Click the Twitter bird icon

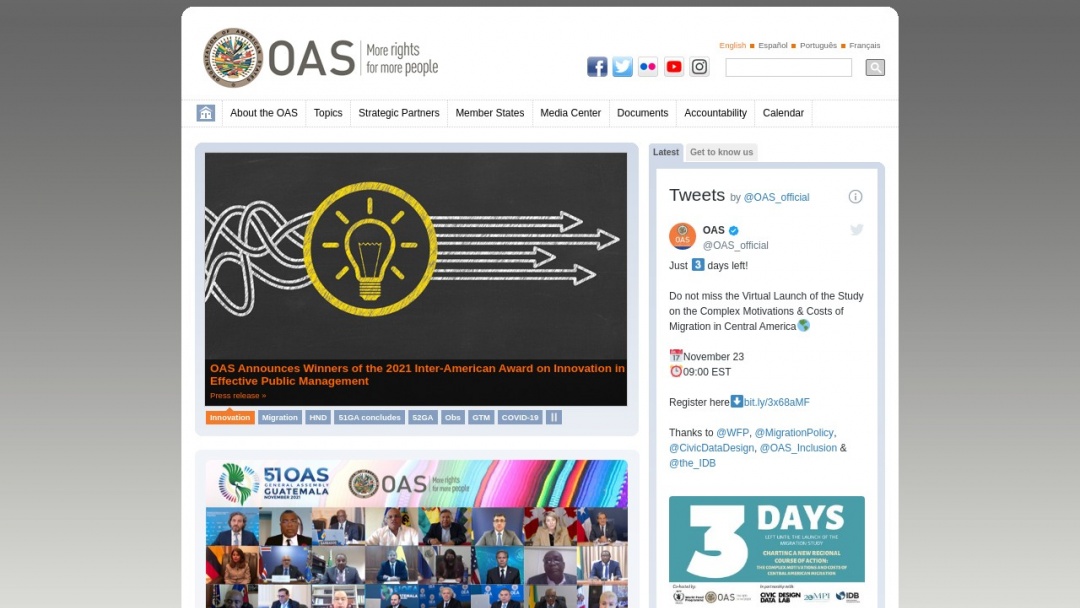tap(622, 66)
